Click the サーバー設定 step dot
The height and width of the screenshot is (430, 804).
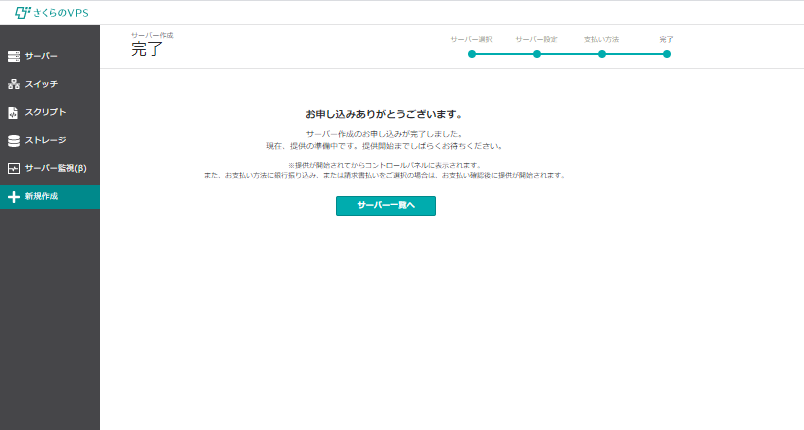537,54
